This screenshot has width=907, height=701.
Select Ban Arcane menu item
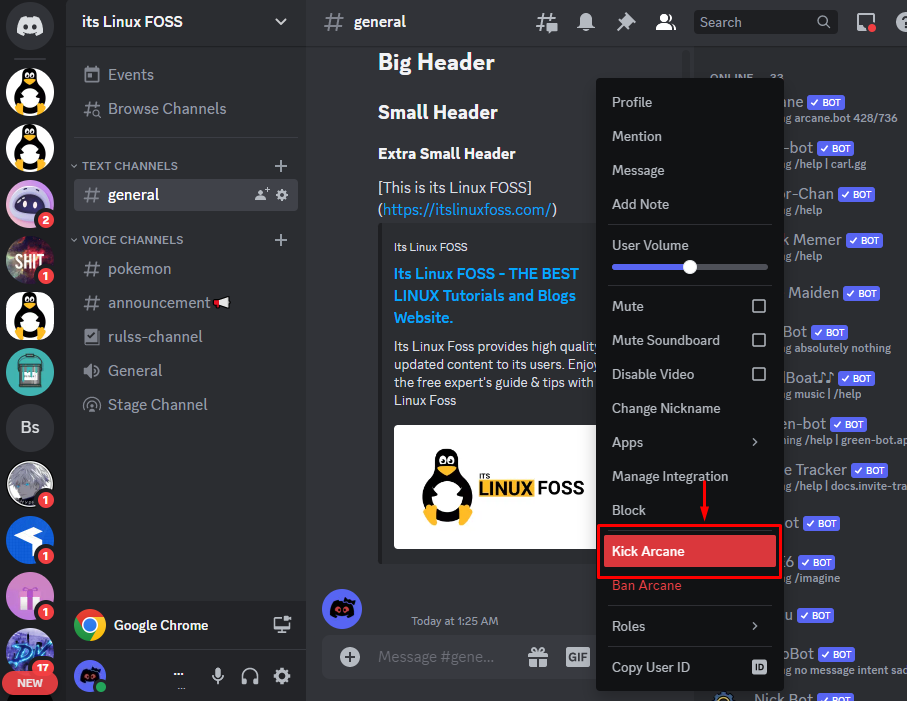pos(688,585)
